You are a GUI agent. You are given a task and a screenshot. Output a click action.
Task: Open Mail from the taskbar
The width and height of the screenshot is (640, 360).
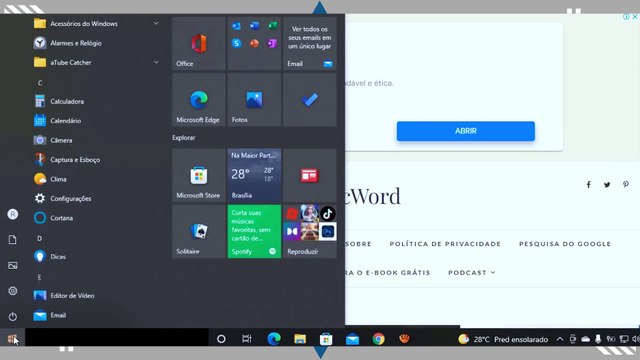(x=352, y=339)
